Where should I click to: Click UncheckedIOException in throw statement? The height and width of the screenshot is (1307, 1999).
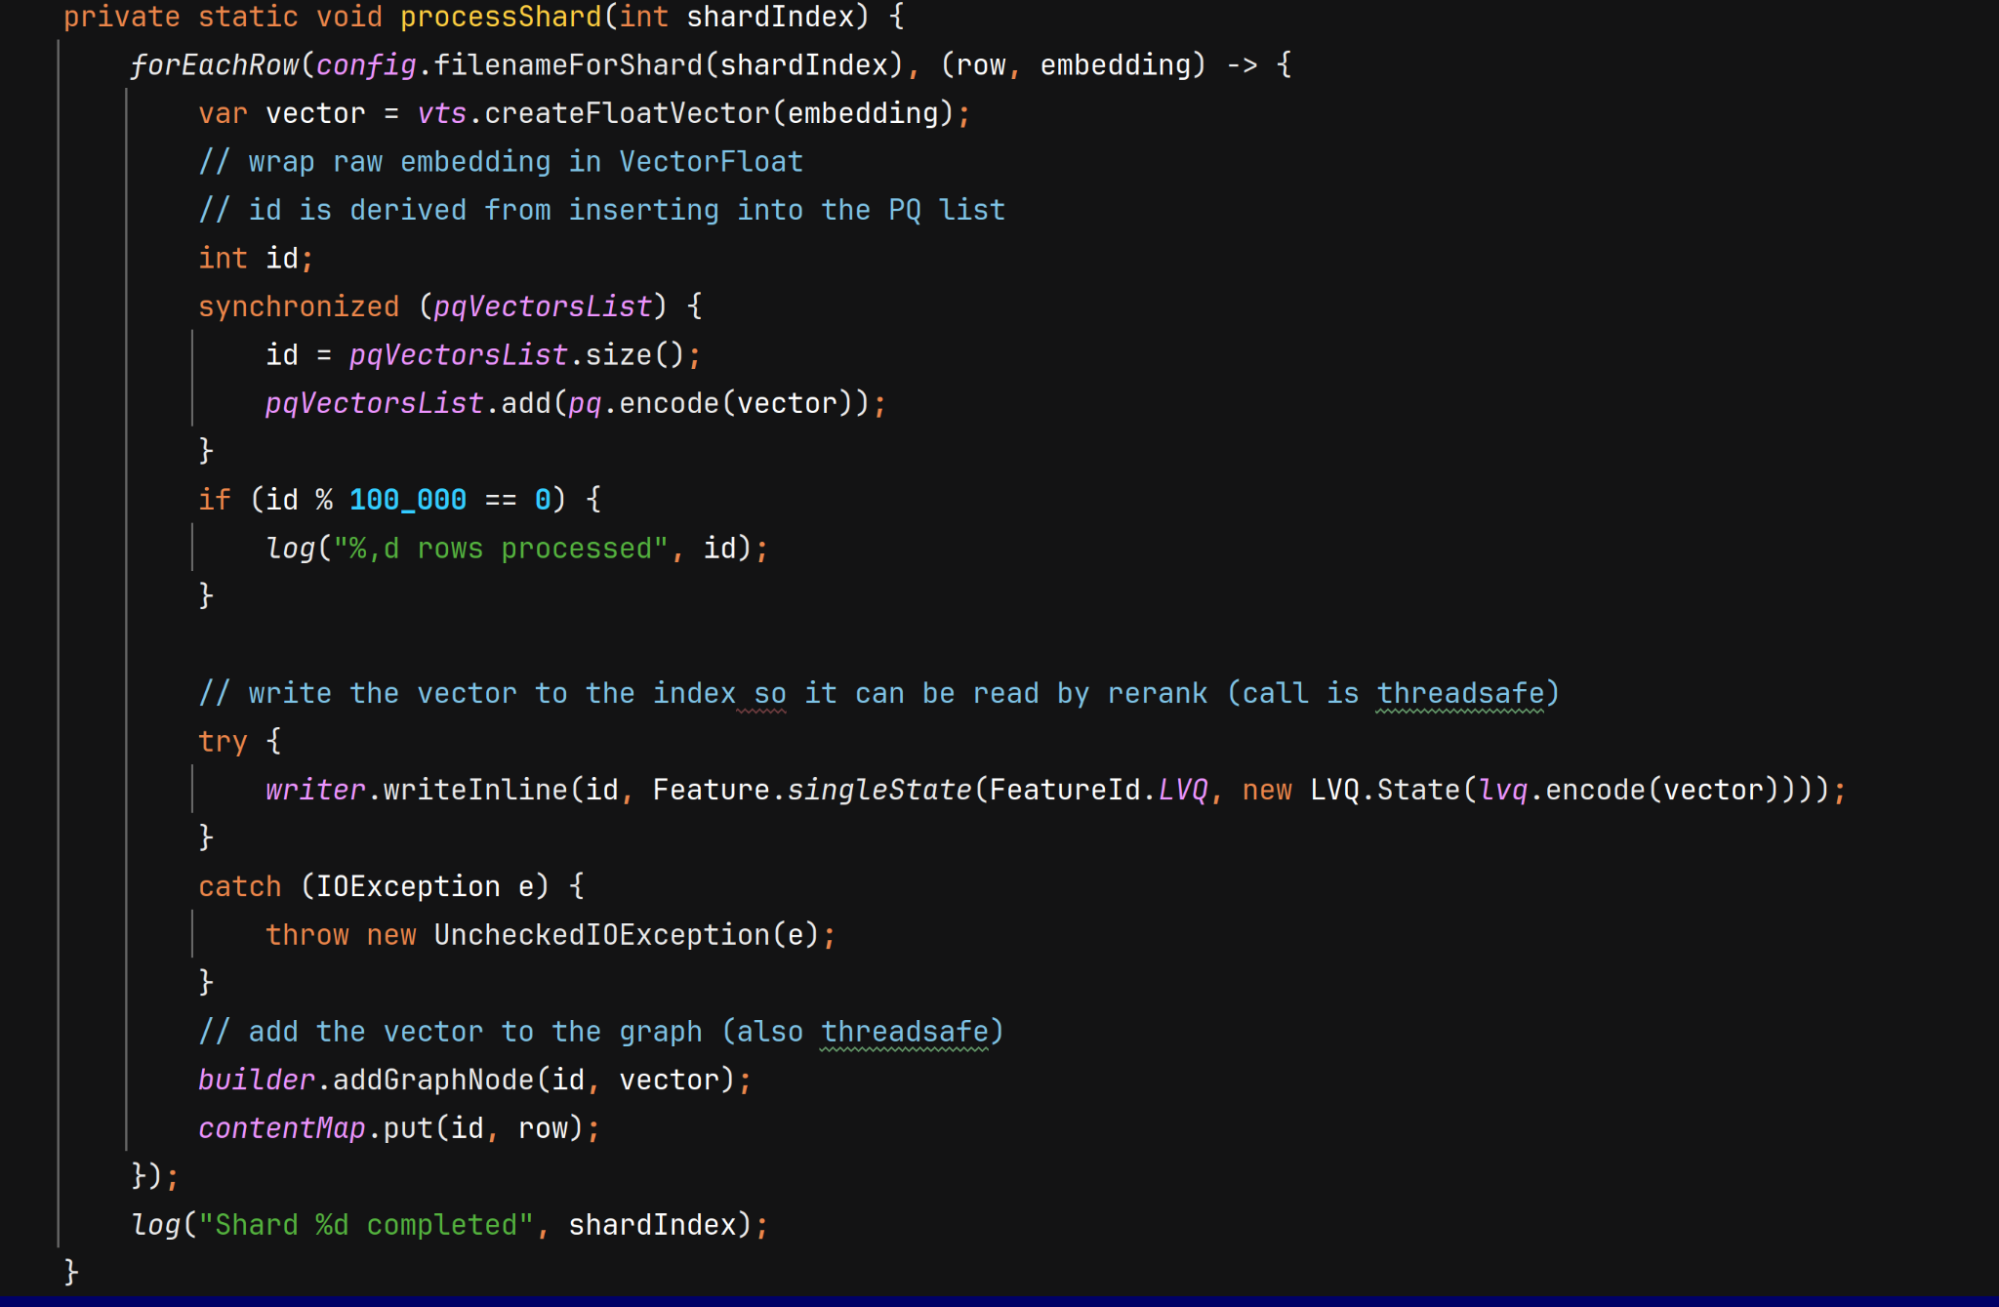point(600,936)
